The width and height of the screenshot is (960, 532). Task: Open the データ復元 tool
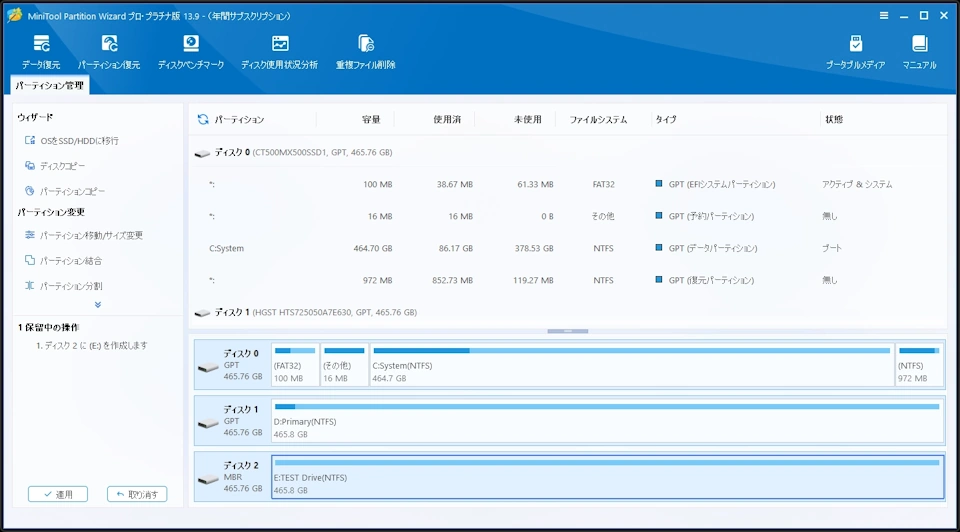pyautogui.click(x=41, y=52)
